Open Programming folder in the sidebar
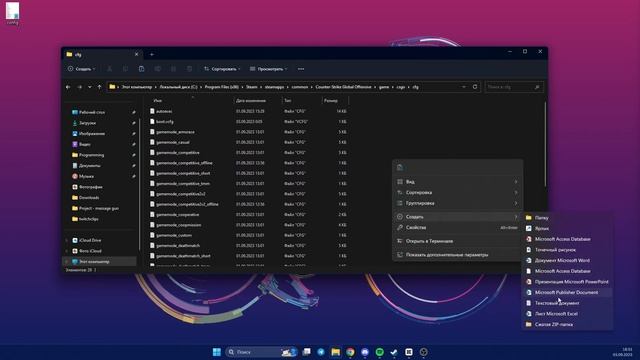 pos(91,155)
